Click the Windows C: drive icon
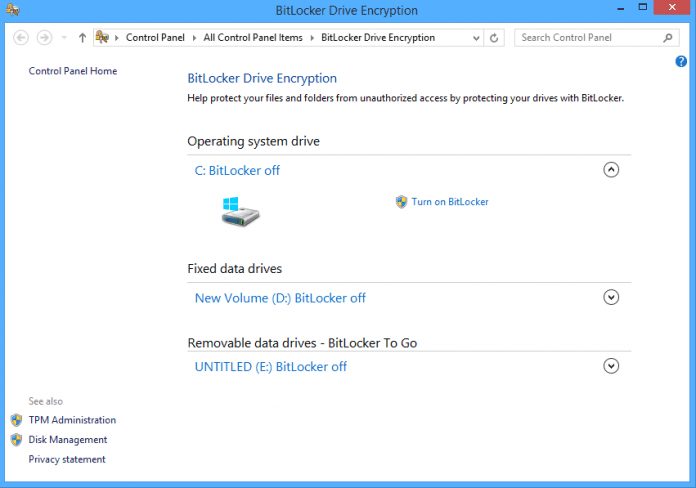 pyautogui.click(x=240, y=211)
